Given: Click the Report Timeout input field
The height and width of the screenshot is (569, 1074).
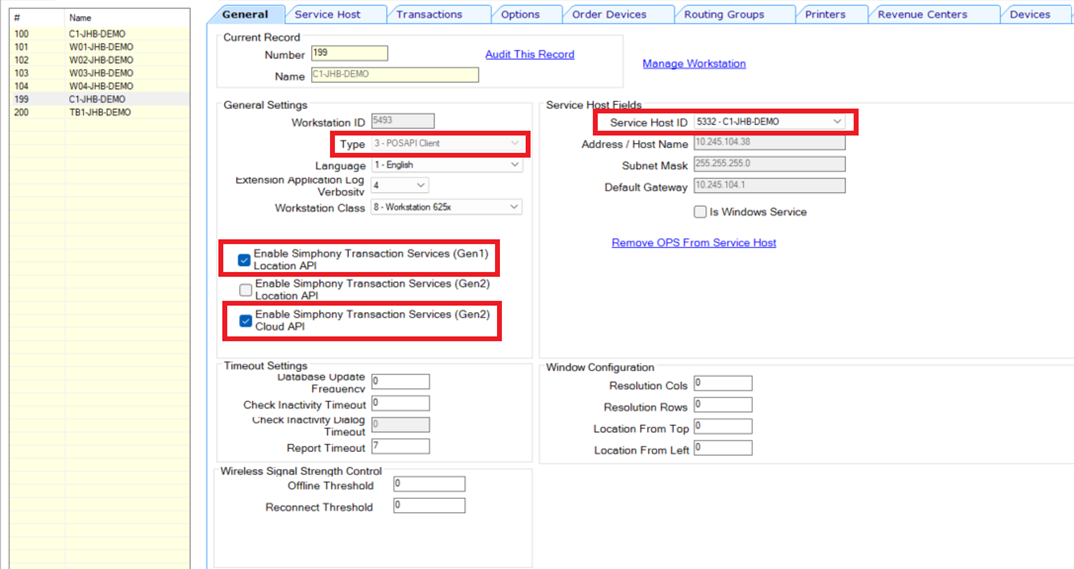Looking at the screenshot, I should (x=400, y=447).
